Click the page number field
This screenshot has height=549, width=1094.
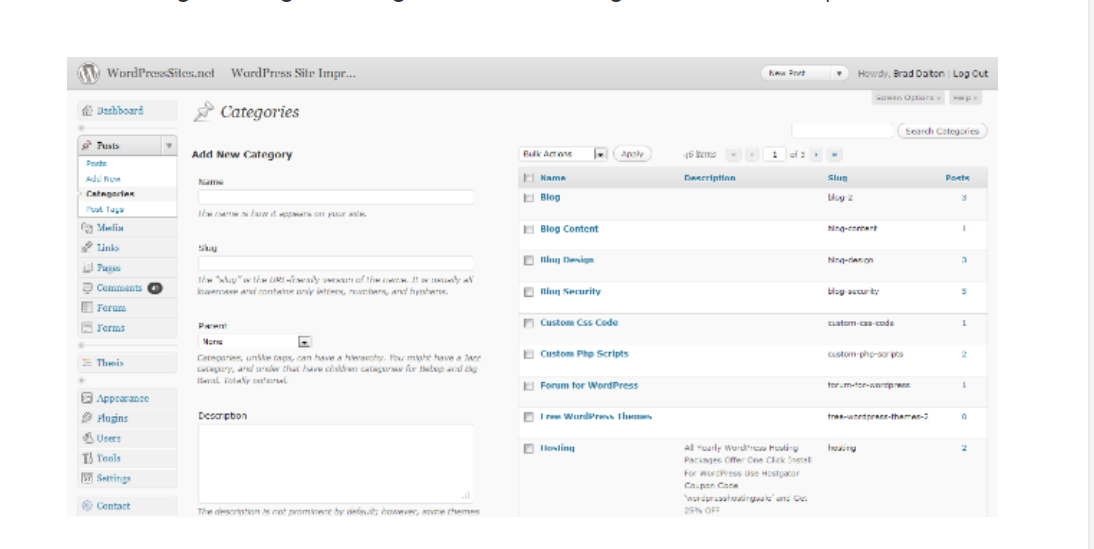[774, 154]
